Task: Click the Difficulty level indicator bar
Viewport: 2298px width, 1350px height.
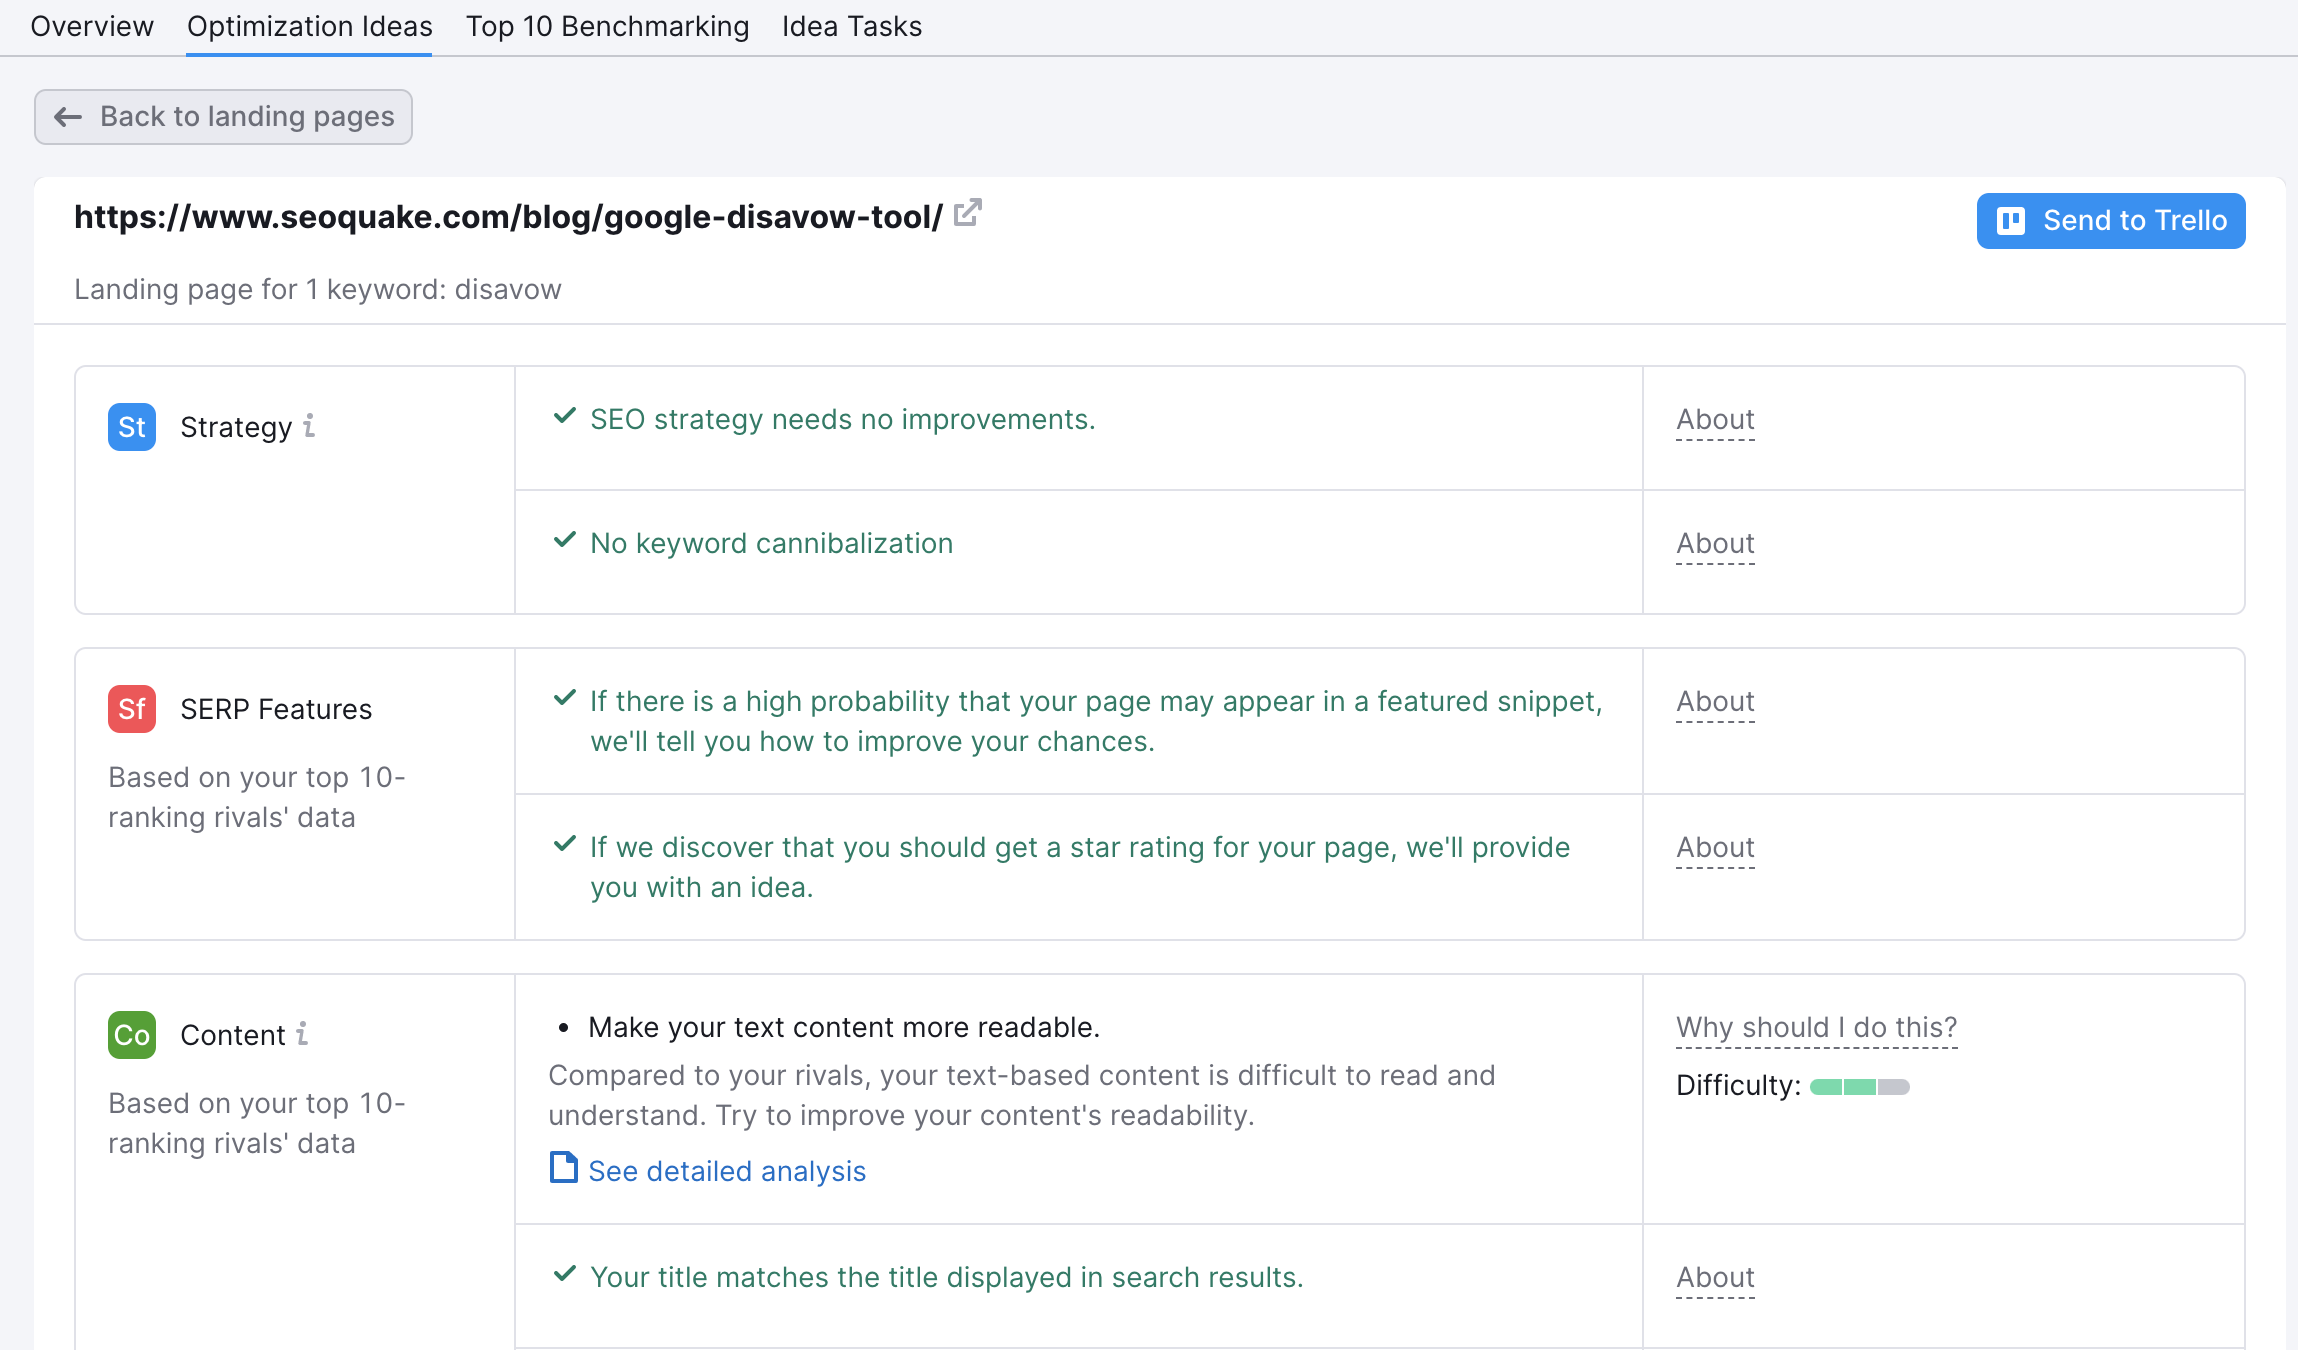Action: pyautogui.click(x=1859, y=1087)
